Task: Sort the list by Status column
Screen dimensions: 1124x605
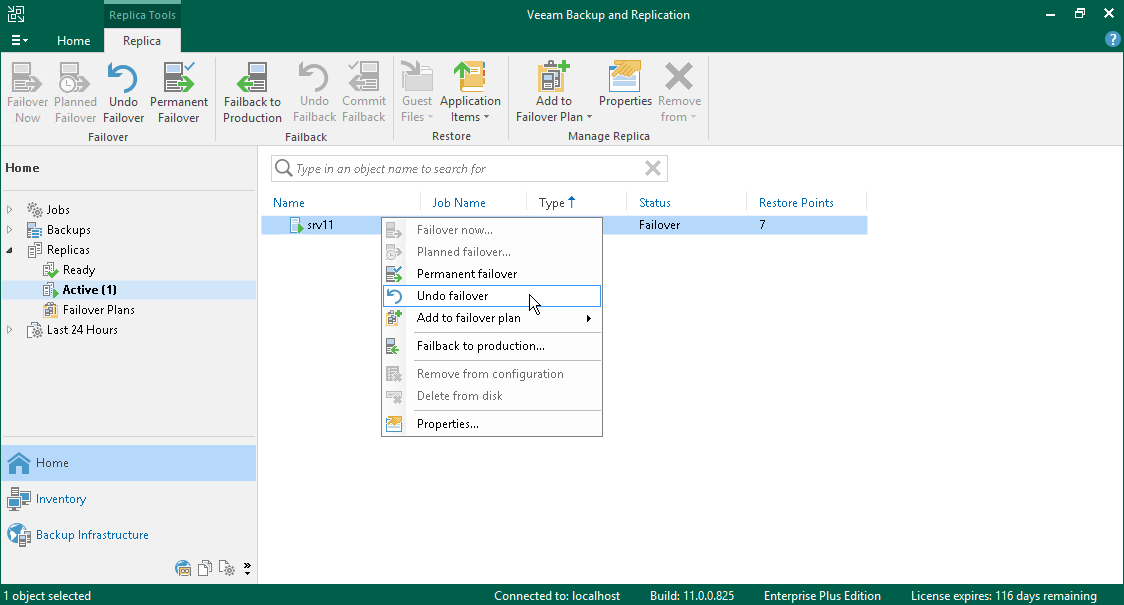Action: coord(655,203)
